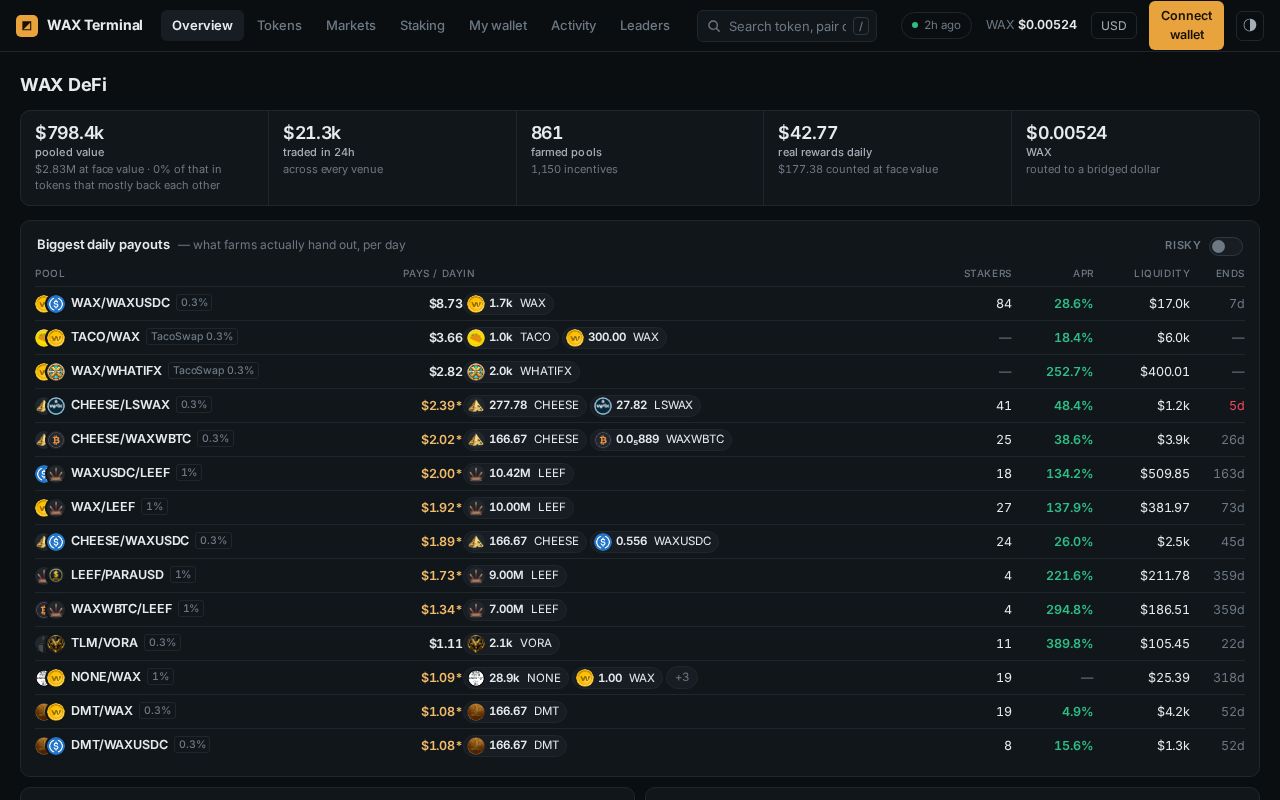Click the LSWAX token reward icon
This screenshot has height=800, width=1280.
pyautogui.click(x=603, y=406)
